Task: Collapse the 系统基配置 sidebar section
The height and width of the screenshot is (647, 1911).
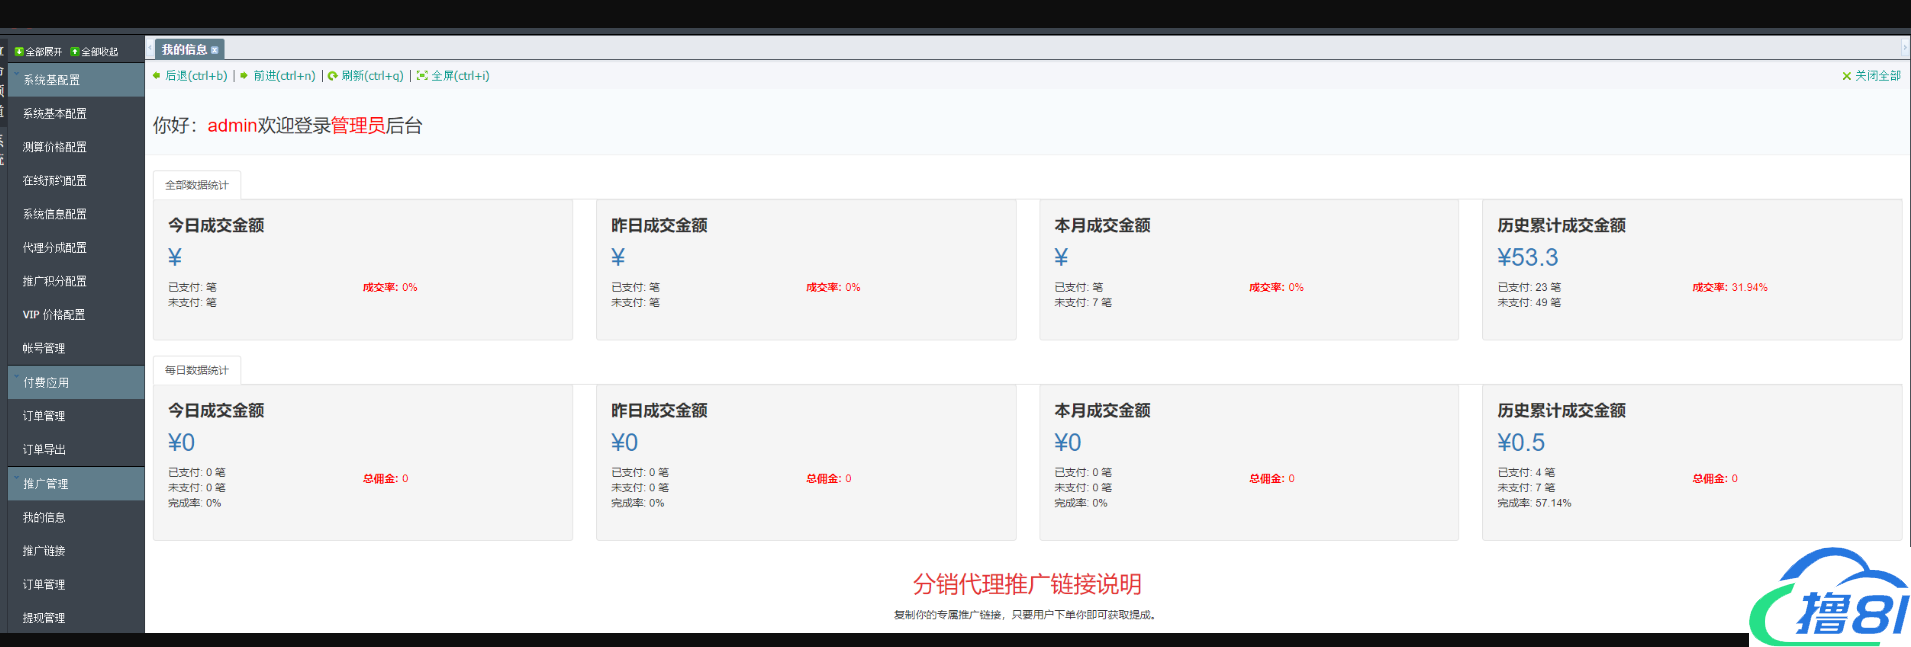Action: [x=52, y=80]
